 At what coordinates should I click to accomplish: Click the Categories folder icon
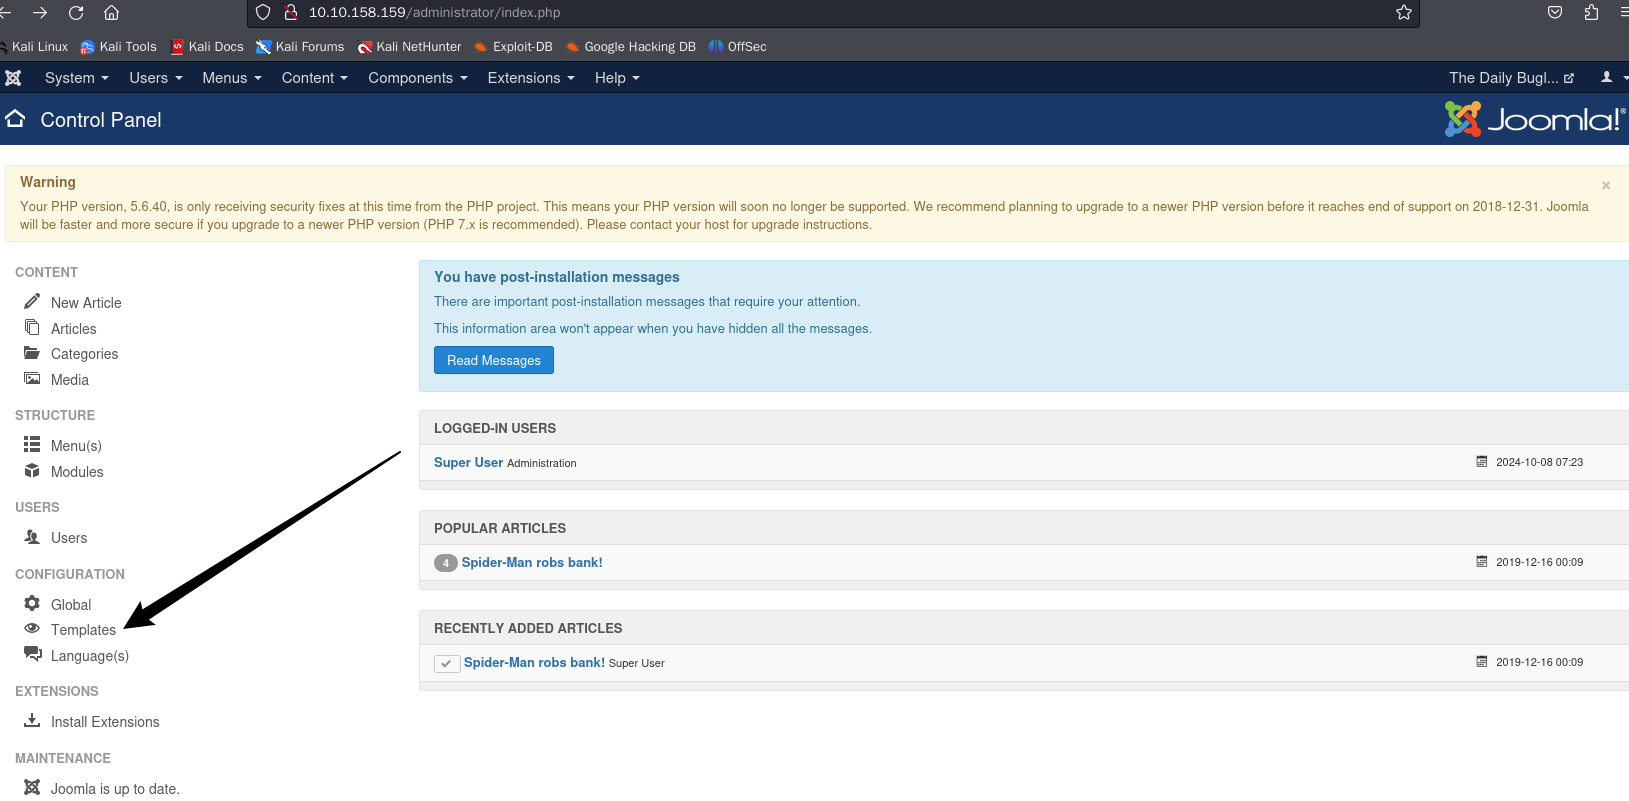(x=32, y=353)
